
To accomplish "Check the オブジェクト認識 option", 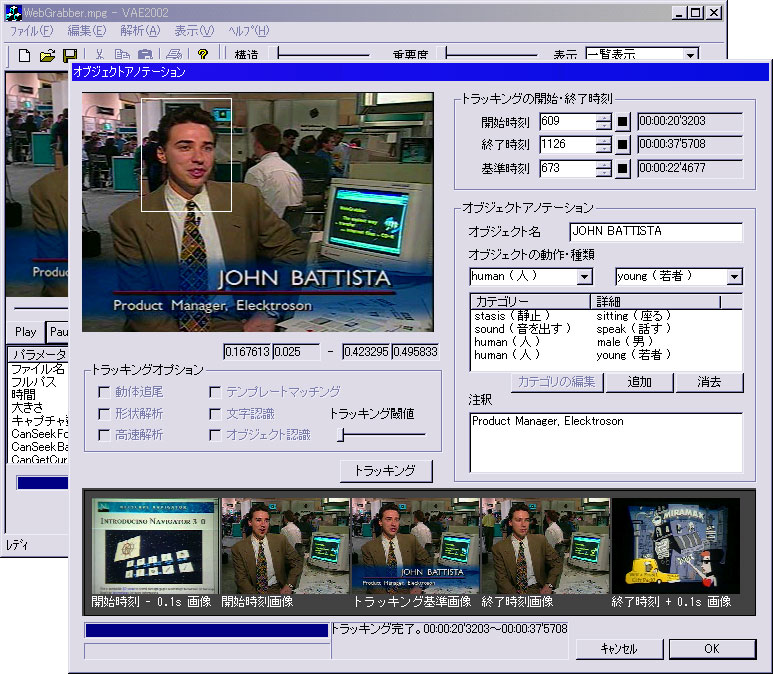I will (215, 435).
